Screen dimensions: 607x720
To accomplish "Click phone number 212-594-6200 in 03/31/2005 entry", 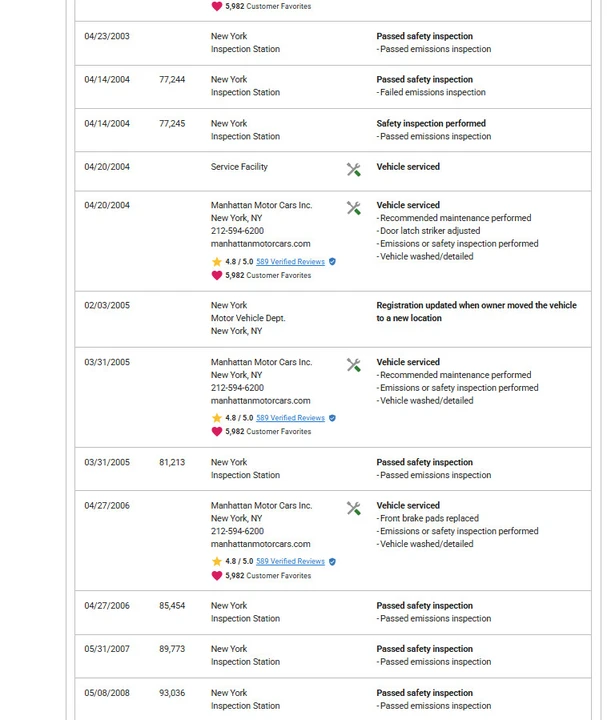I will point(237,388).
